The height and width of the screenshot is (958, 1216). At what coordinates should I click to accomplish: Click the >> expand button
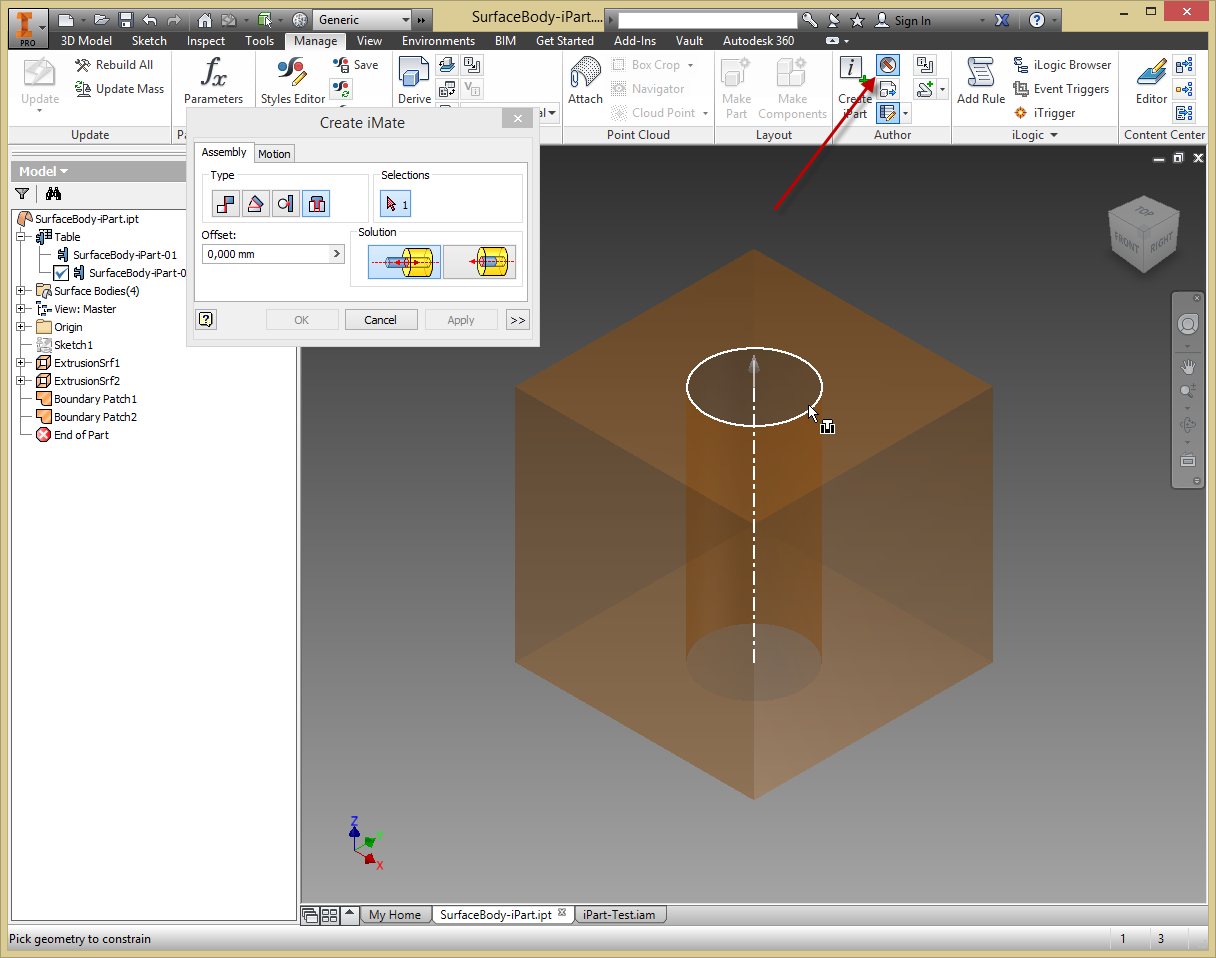point(517,319)
